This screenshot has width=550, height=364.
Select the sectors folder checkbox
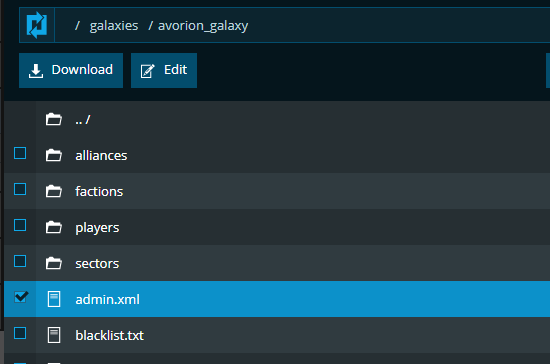pyautogui.click(x=20, y=261)
